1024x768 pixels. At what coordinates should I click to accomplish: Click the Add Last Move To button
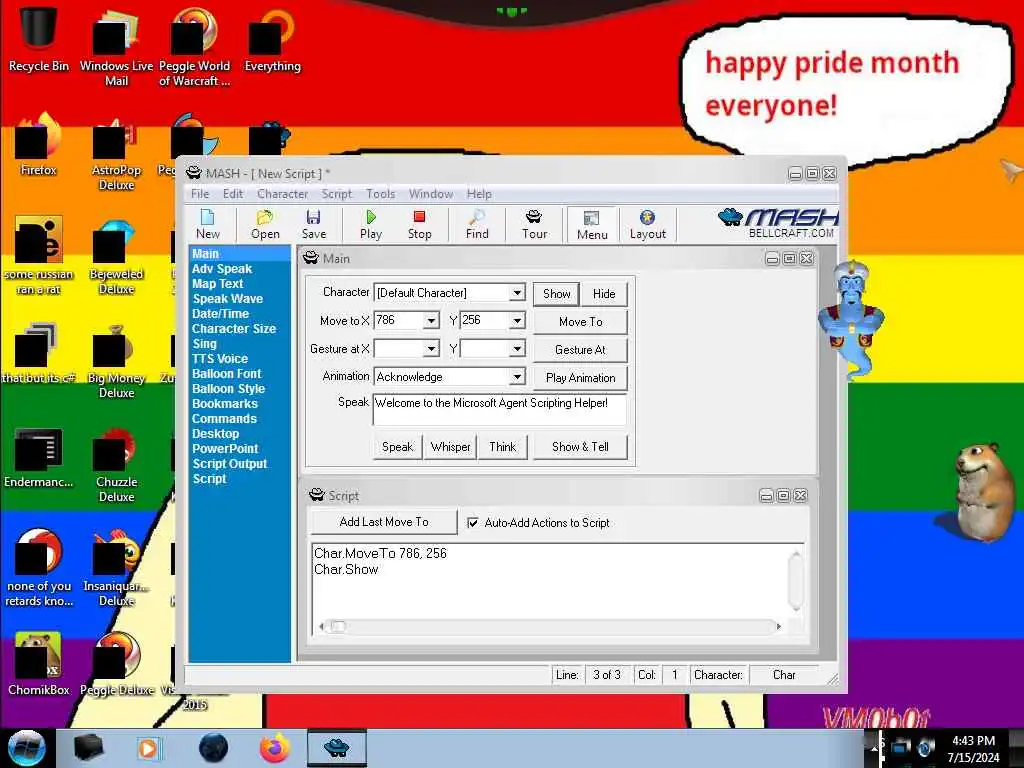pos(384,522)
